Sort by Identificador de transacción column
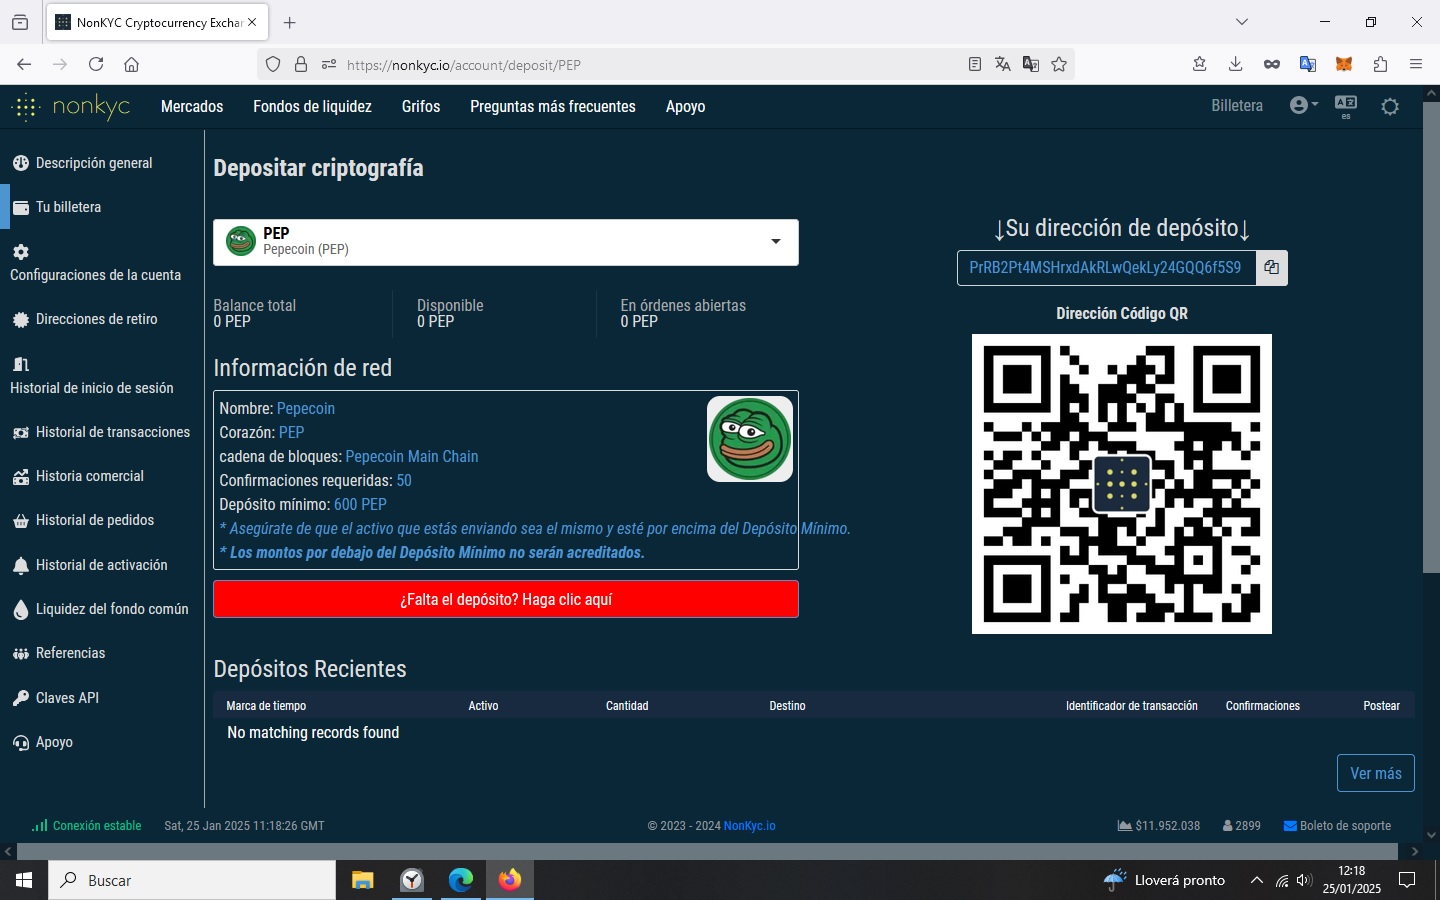 (1131, 706)
